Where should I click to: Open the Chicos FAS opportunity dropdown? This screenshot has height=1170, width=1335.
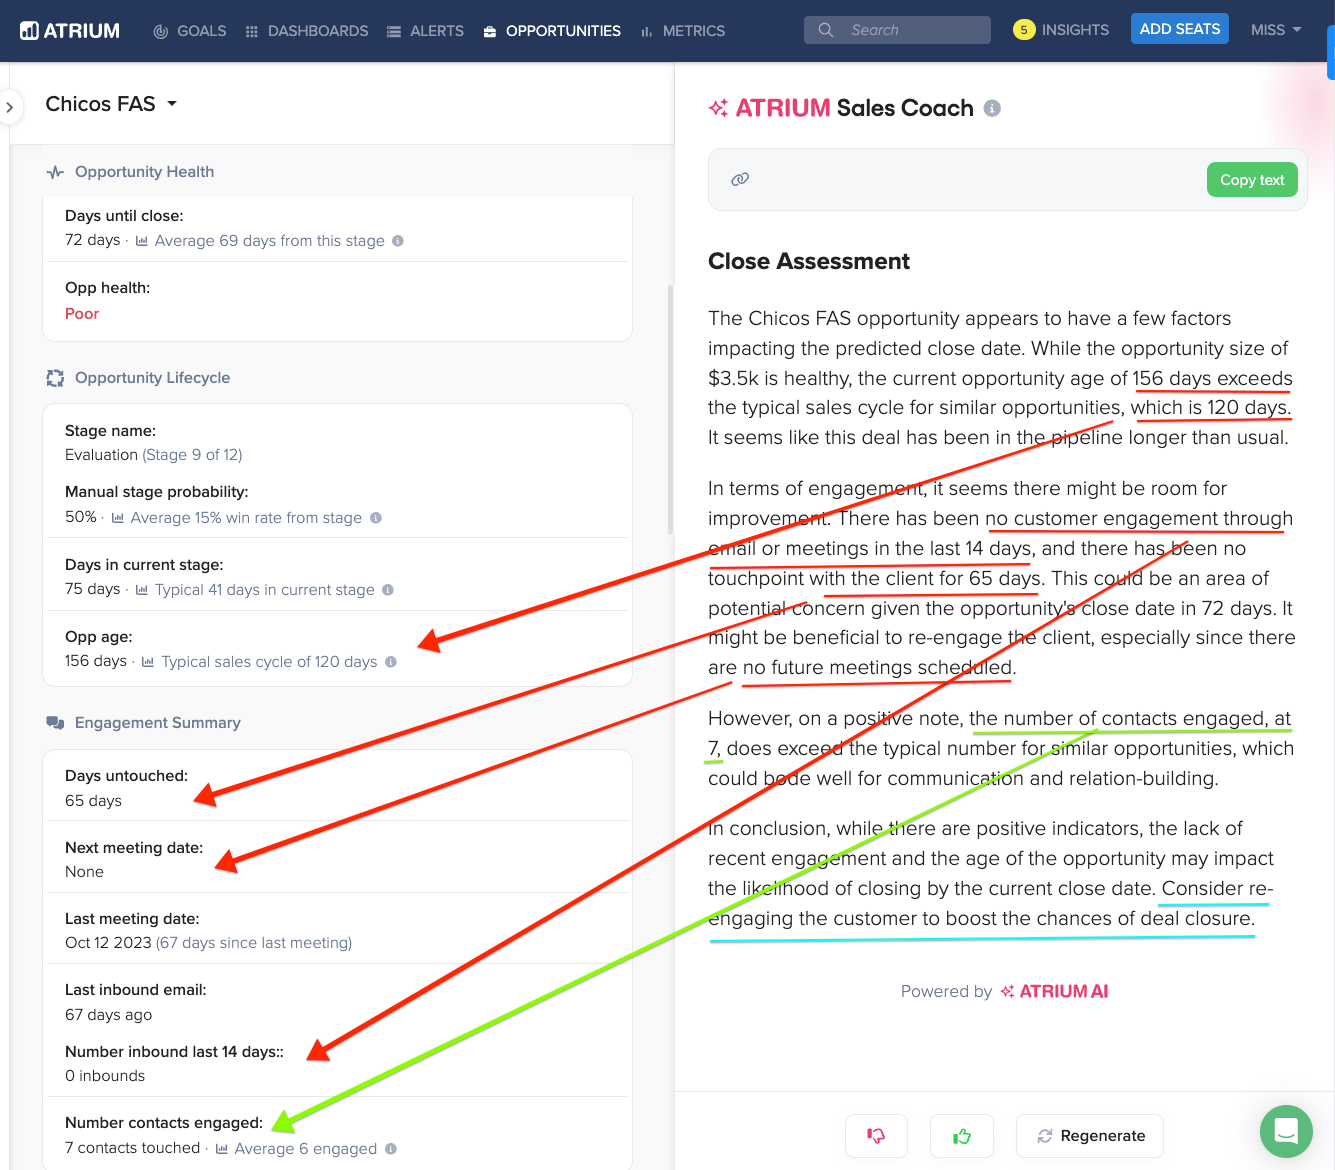[111, 104]
